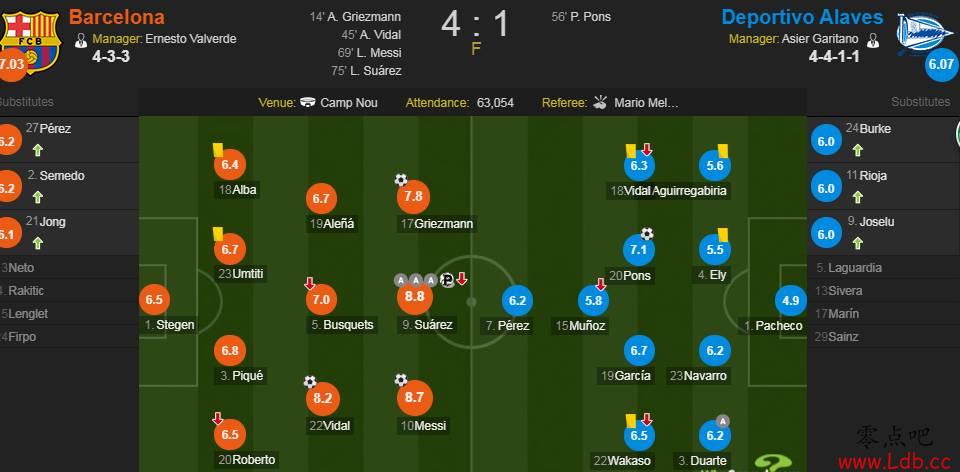Click the green sub-on arrow under Burke
The width and height of the screenshot is (960, 472).
click(857, 150)
